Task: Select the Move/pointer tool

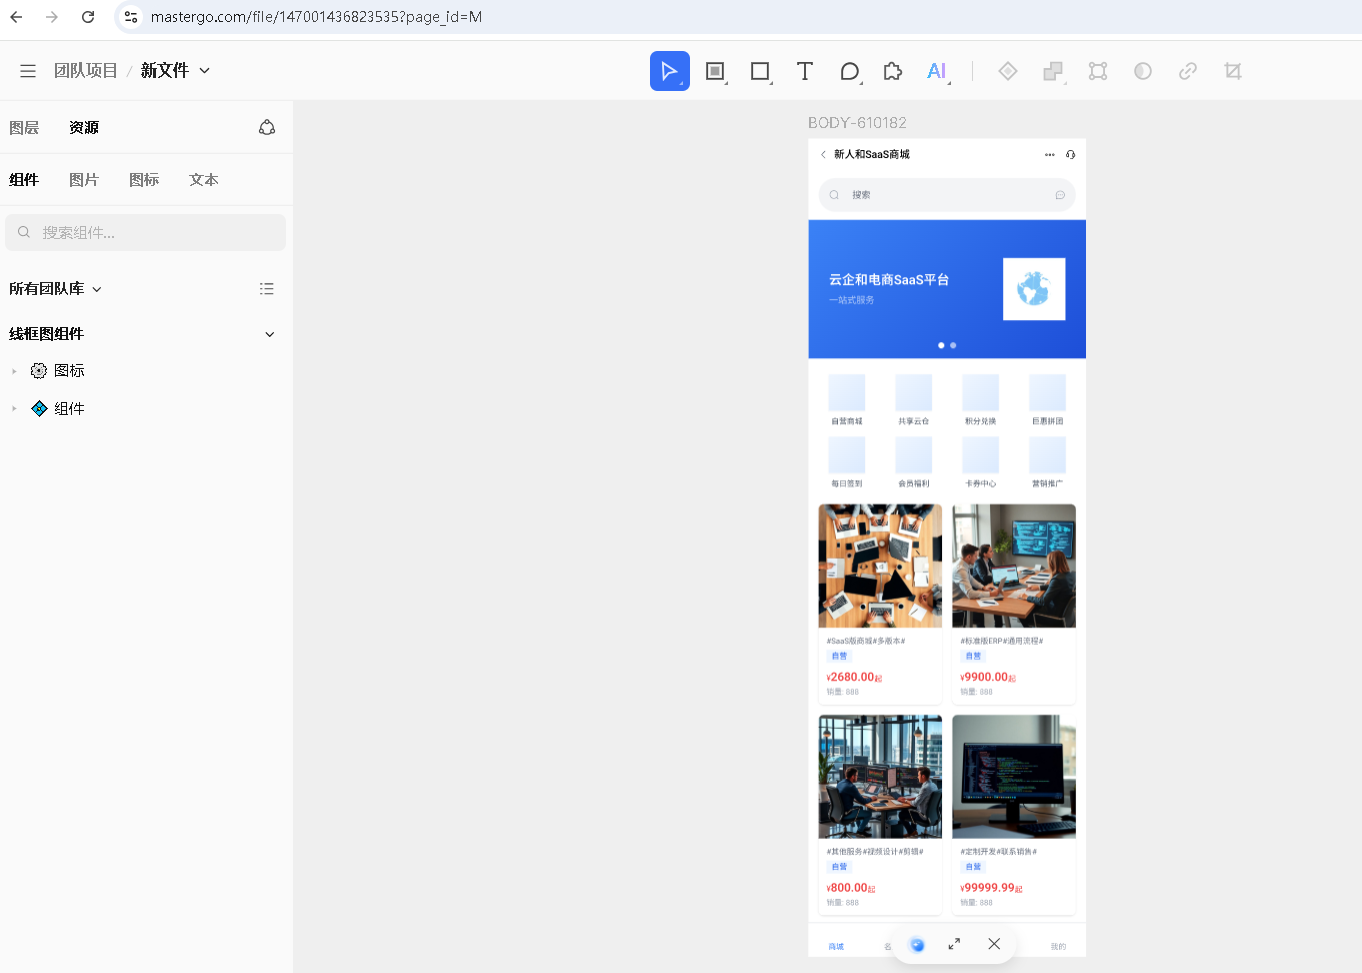Action: pyautogui.click(x=669, y=71)
